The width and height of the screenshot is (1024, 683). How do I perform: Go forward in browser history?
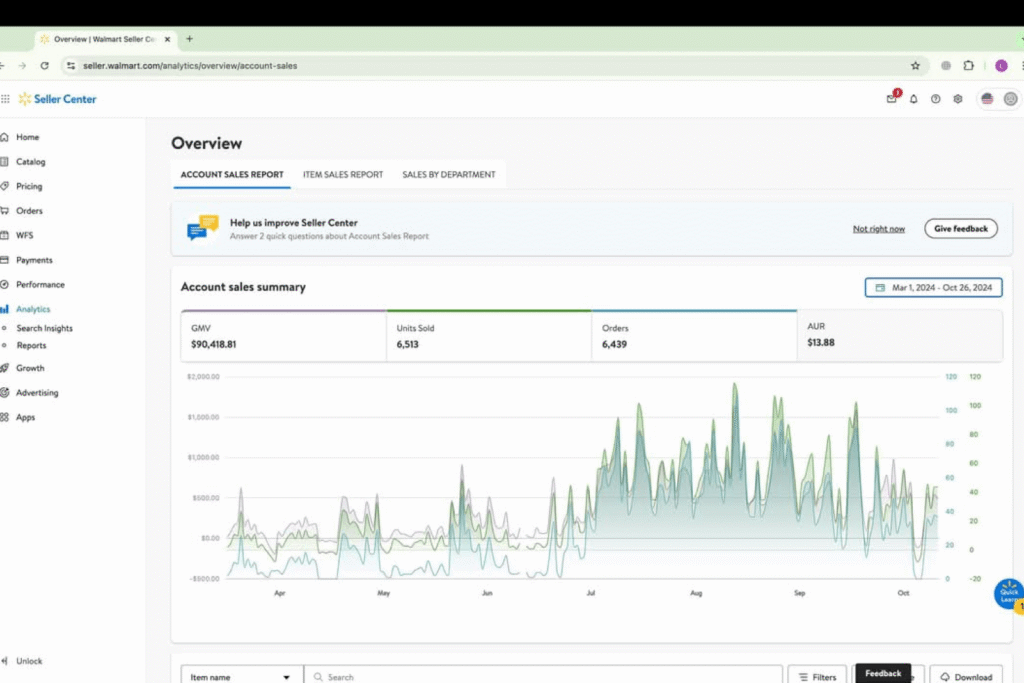coord(22,65)
